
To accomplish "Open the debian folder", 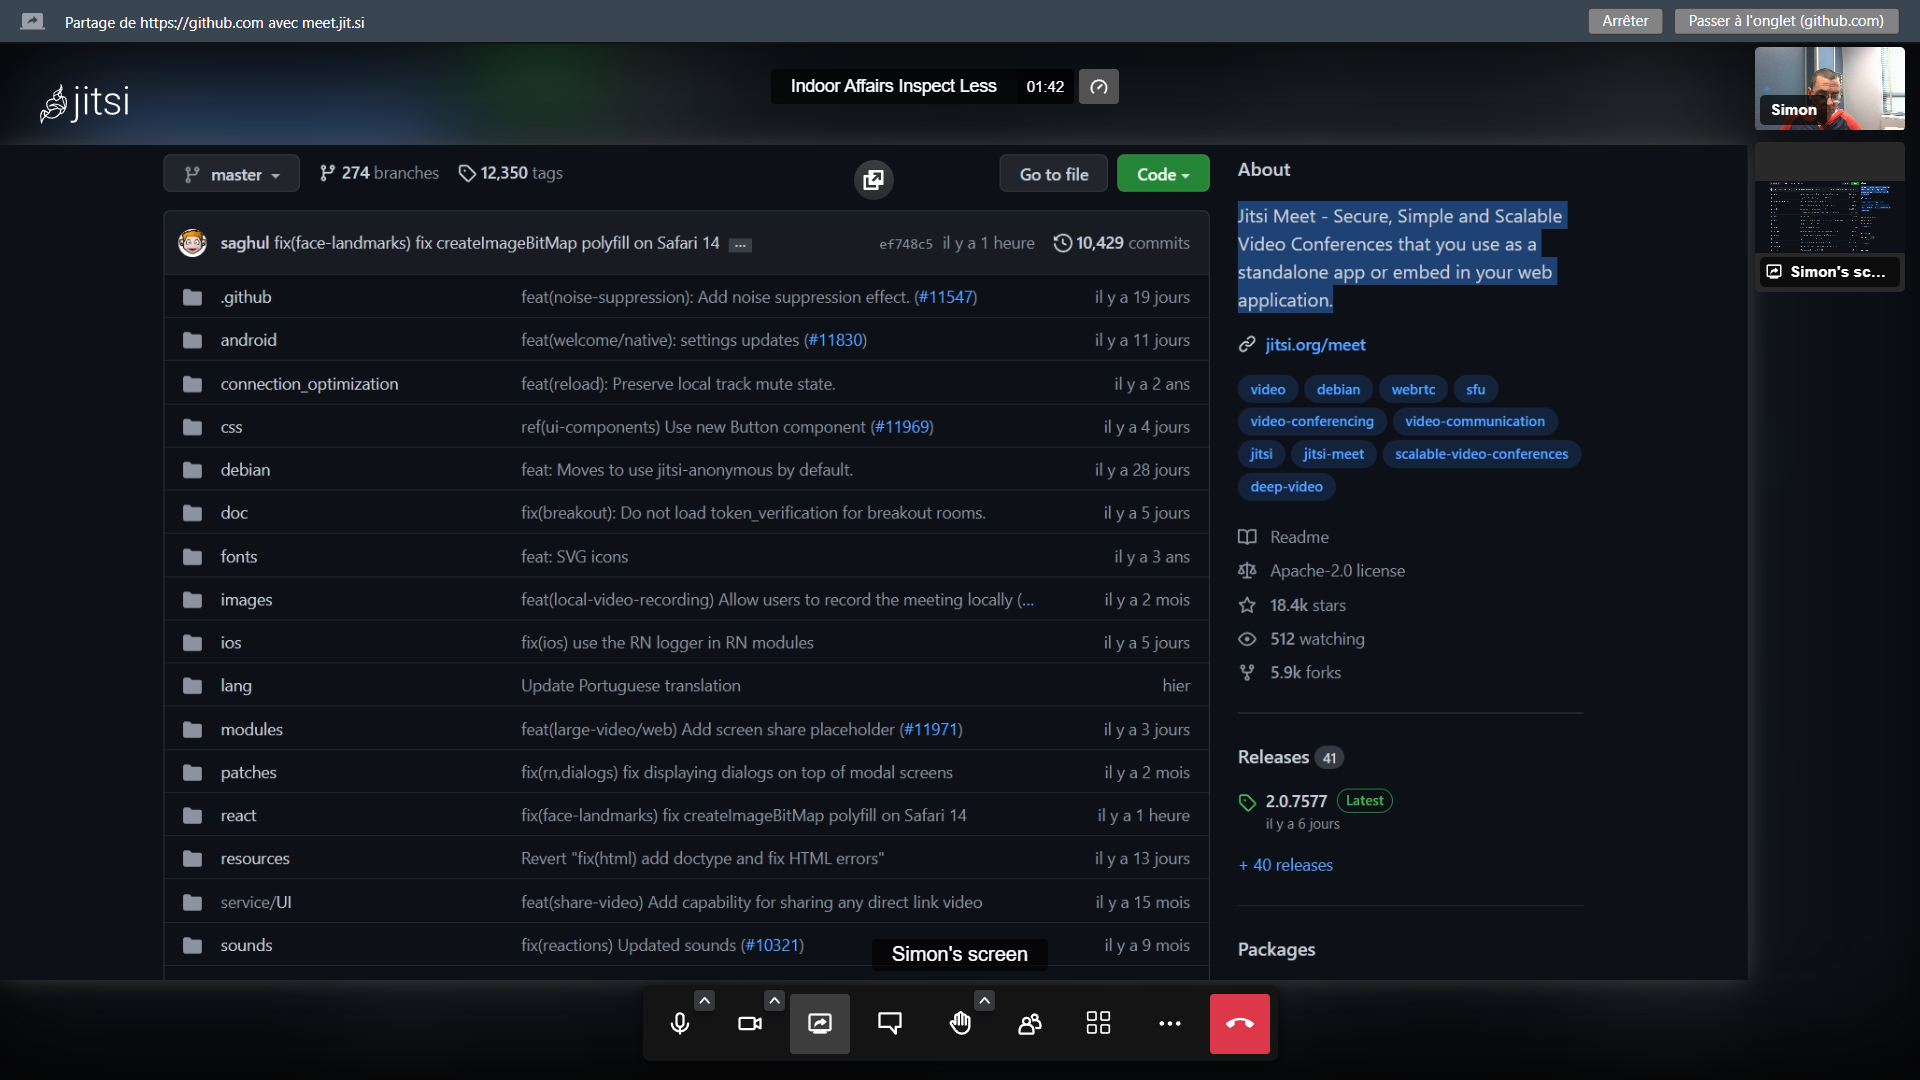I will pyautogui.click(x=245, y=470).
